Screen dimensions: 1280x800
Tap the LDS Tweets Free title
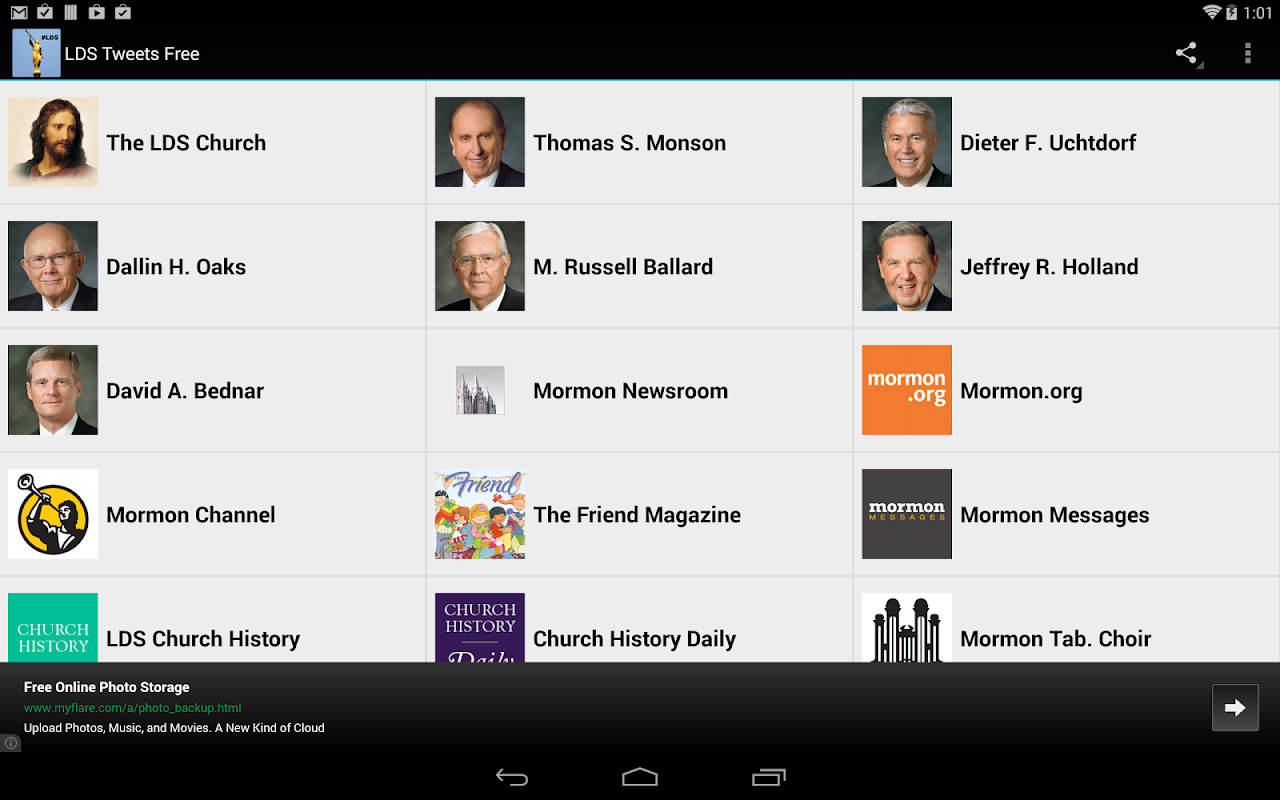click(x=132, y=54)
